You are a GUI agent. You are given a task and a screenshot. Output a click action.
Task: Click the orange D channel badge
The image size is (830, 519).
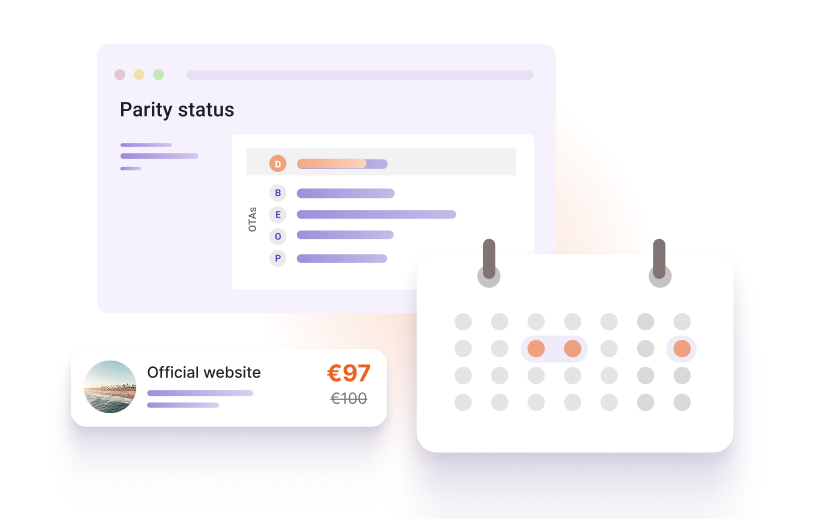click(278, 163)
